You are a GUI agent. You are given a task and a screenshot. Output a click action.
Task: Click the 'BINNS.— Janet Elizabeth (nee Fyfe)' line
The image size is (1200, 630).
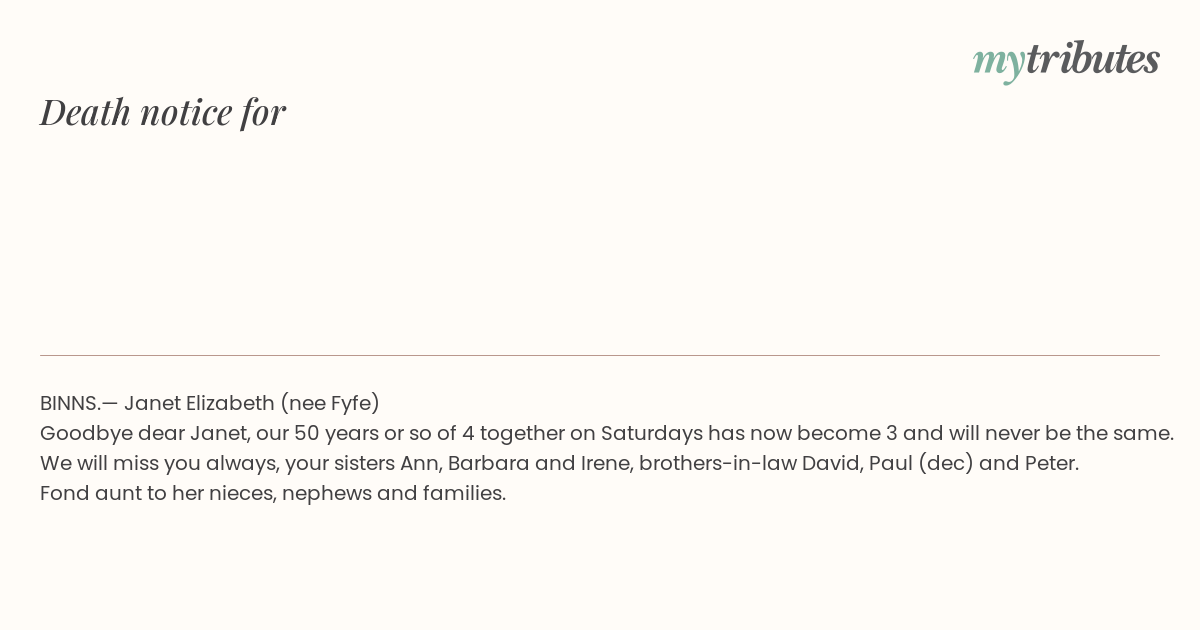pos(210,403)
